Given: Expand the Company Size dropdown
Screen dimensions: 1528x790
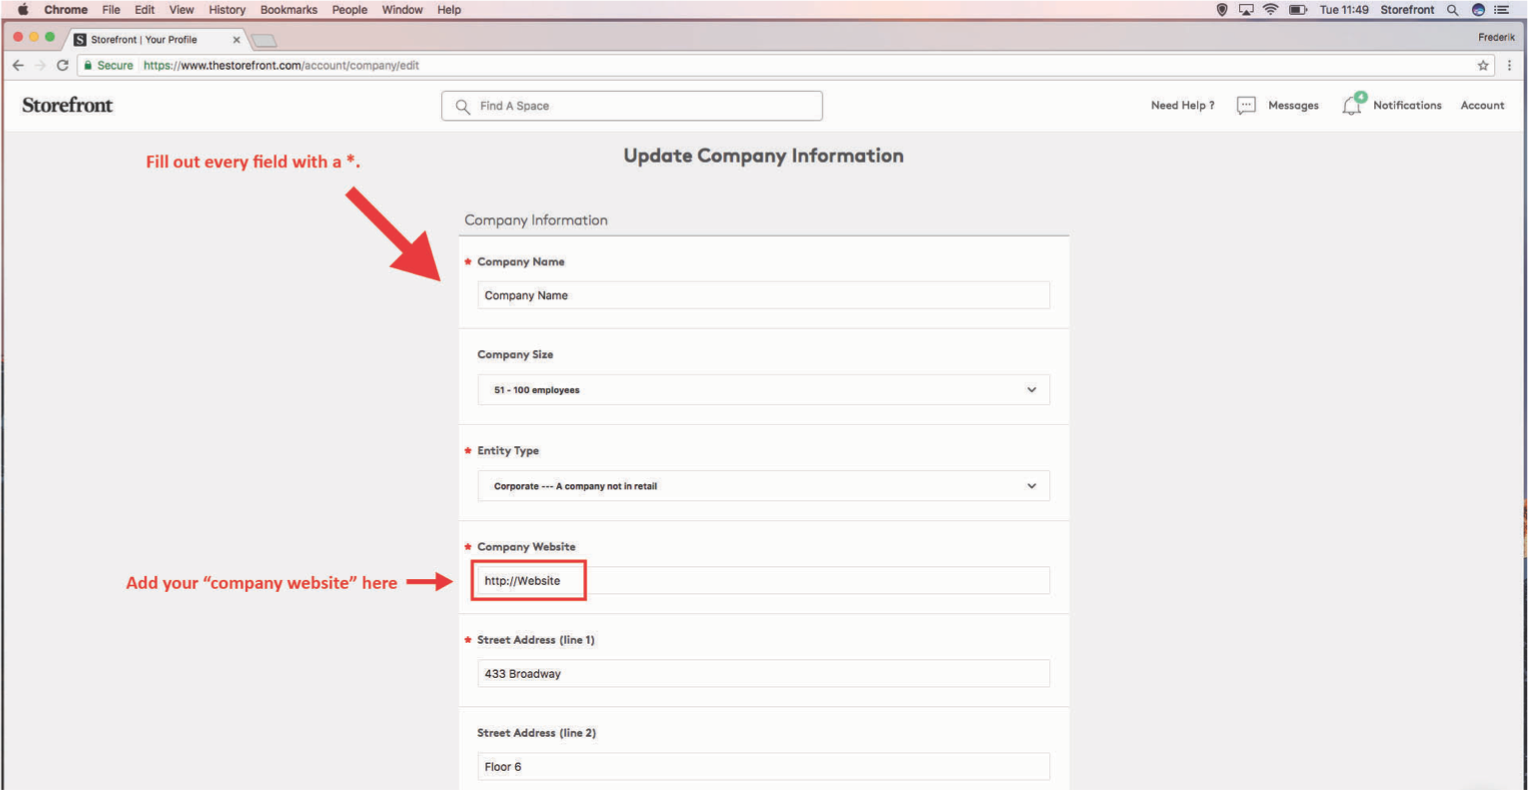Looking at the screenshot, I should (x=763, y=390).
